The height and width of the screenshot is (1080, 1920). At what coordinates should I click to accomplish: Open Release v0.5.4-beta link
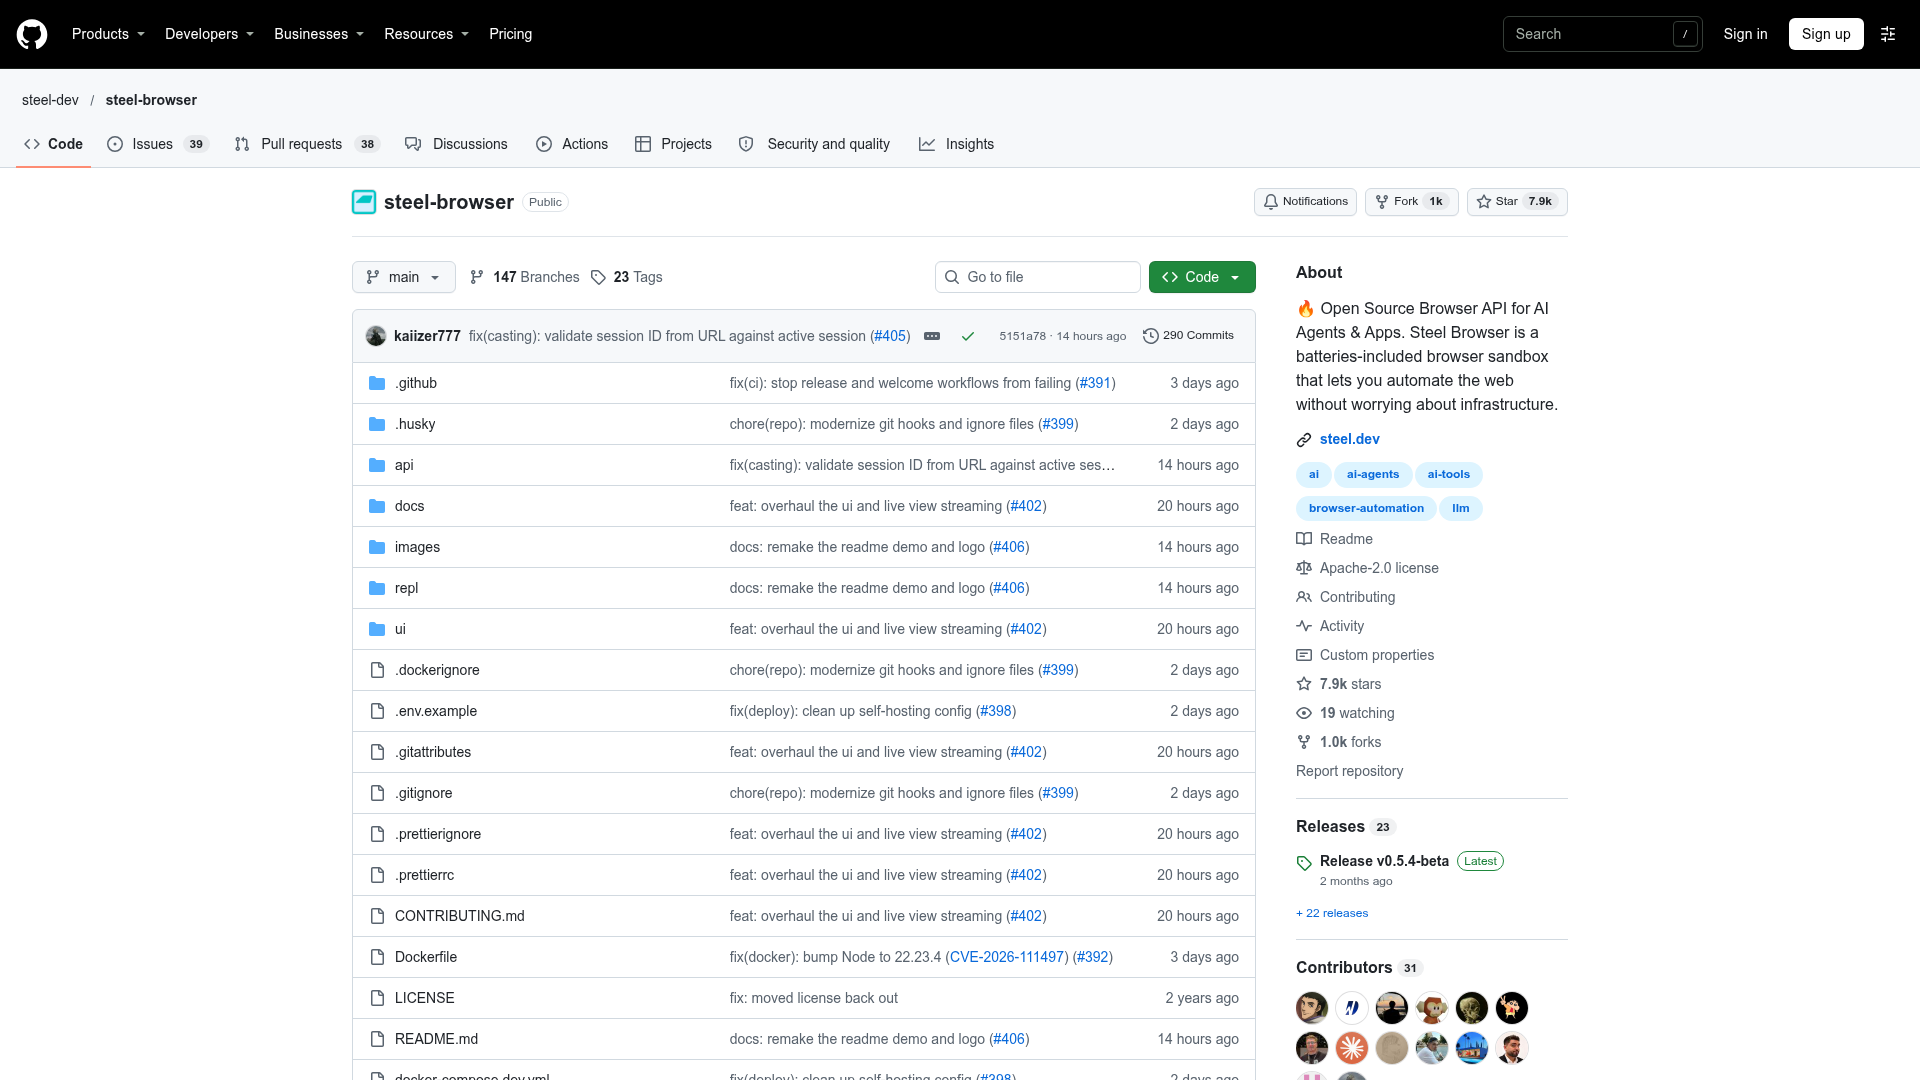[x=1384, y=861]
